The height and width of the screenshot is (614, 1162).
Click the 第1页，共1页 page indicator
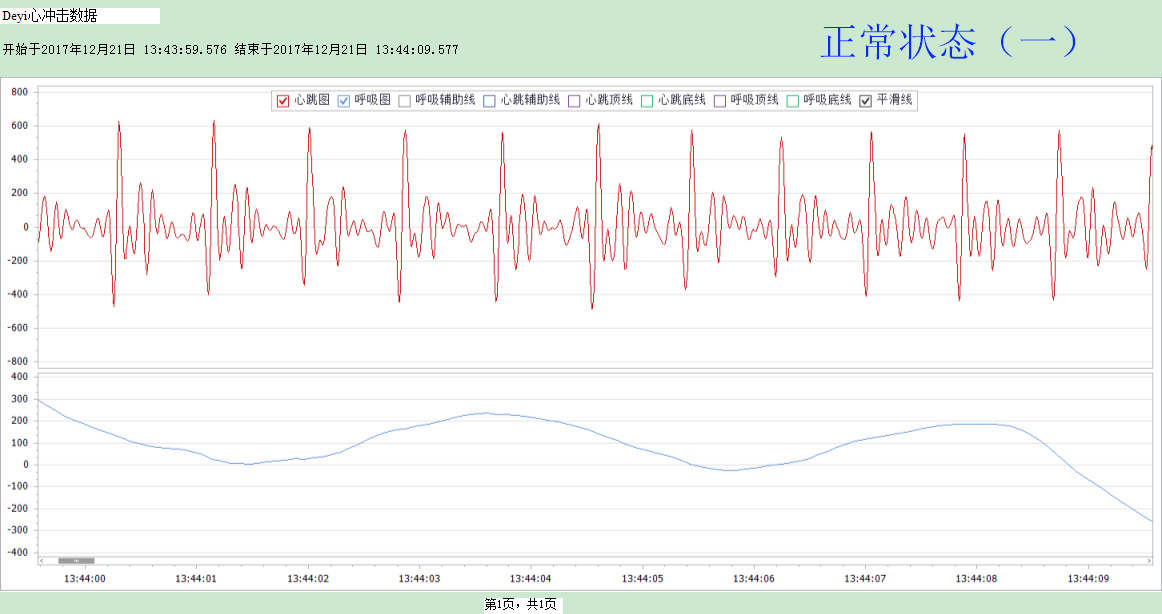521,604
